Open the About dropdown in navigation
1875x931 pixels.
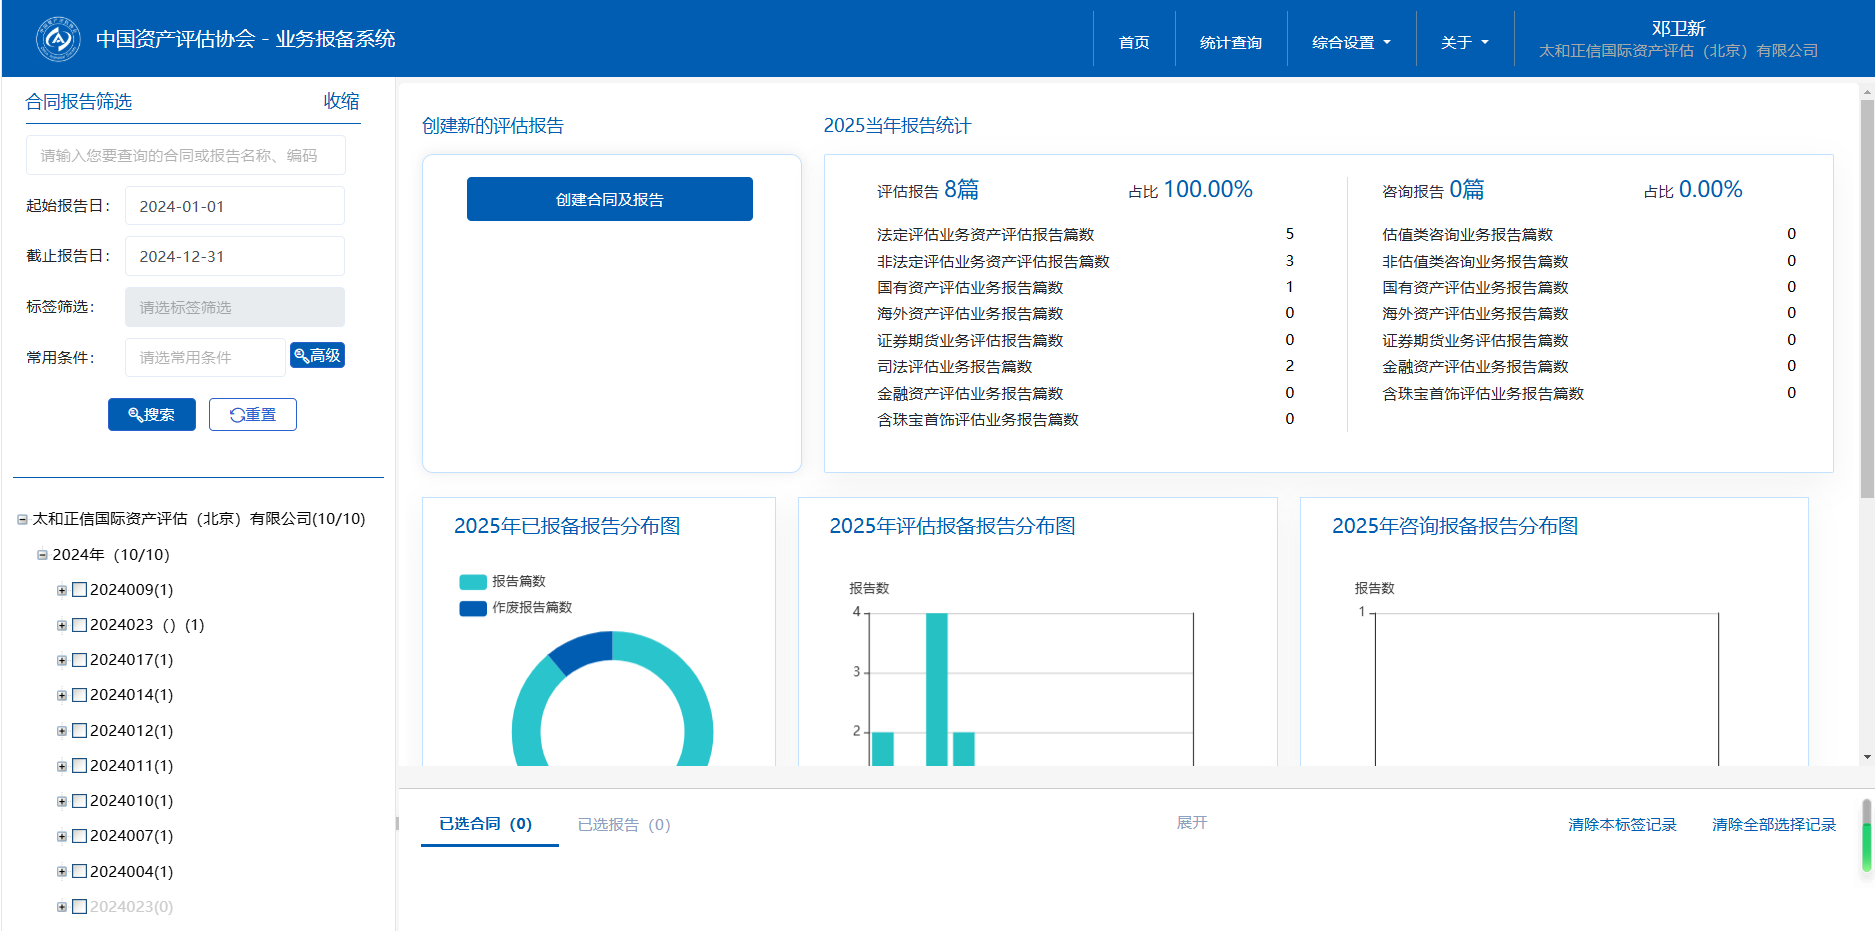(x=1464, y=42)
